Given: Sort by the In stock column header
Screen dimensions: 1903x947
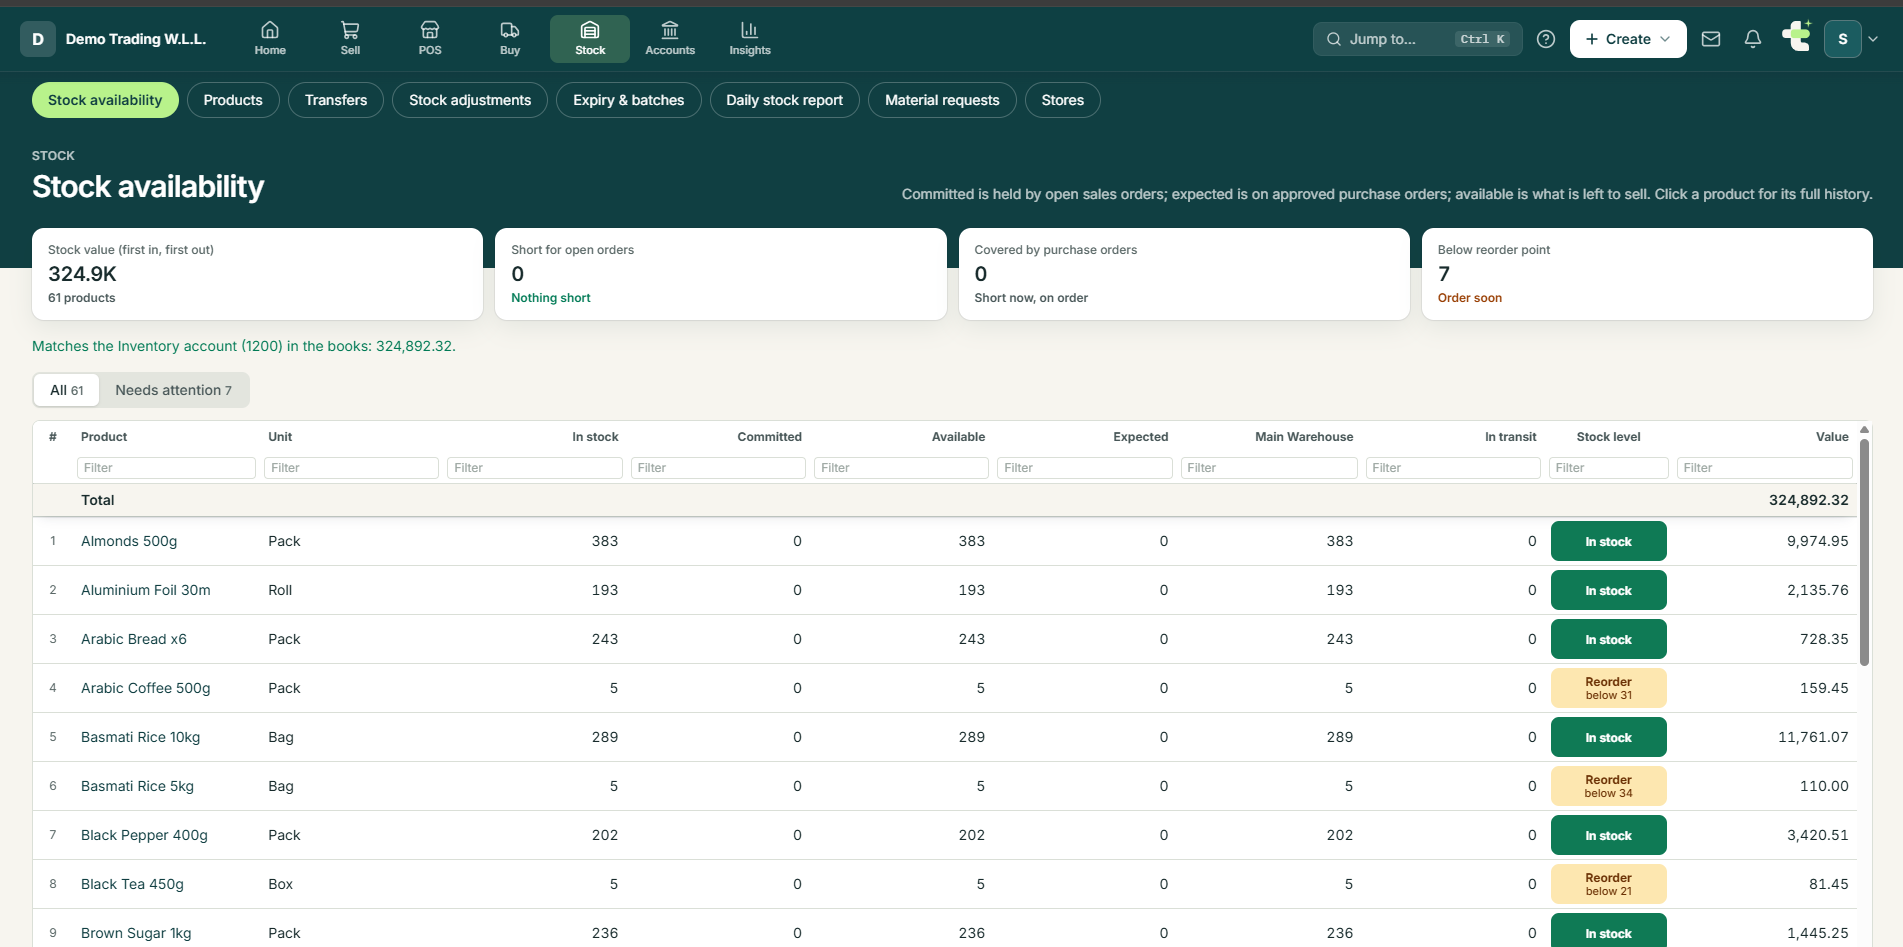Looking at the screenshot, I should [x=595, y=437].
